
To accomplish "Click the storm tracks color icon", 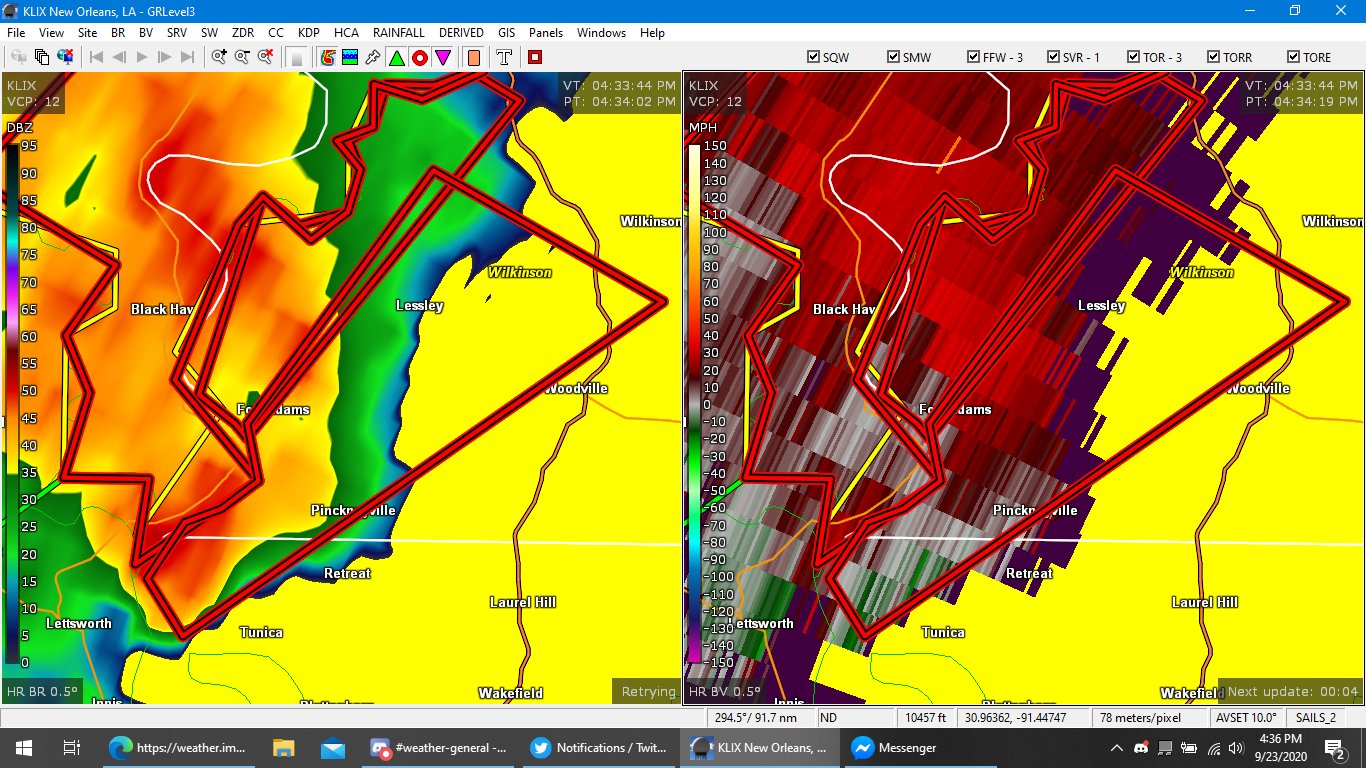I will (327, 57).
